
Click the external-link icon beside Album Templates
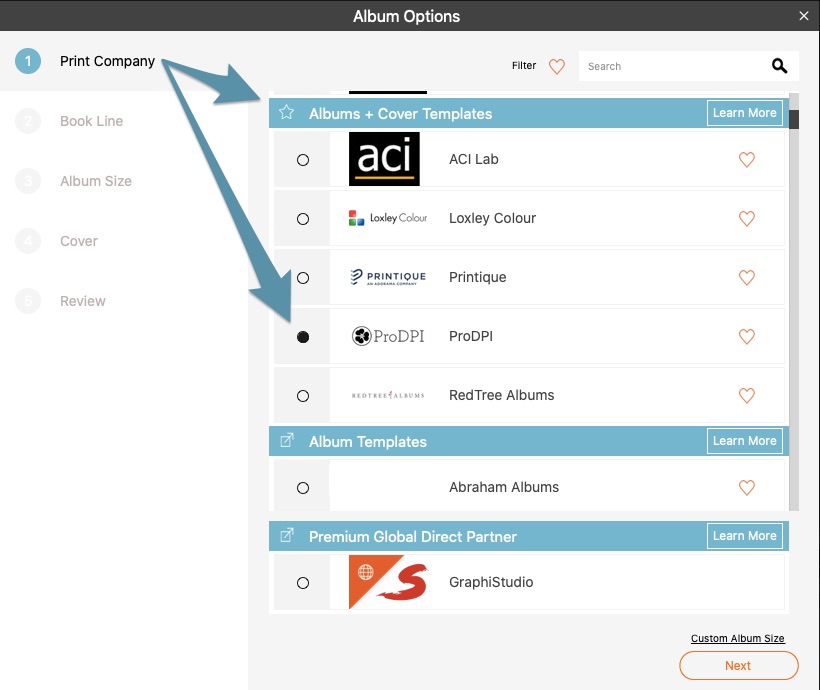click(x=287, y=440)
